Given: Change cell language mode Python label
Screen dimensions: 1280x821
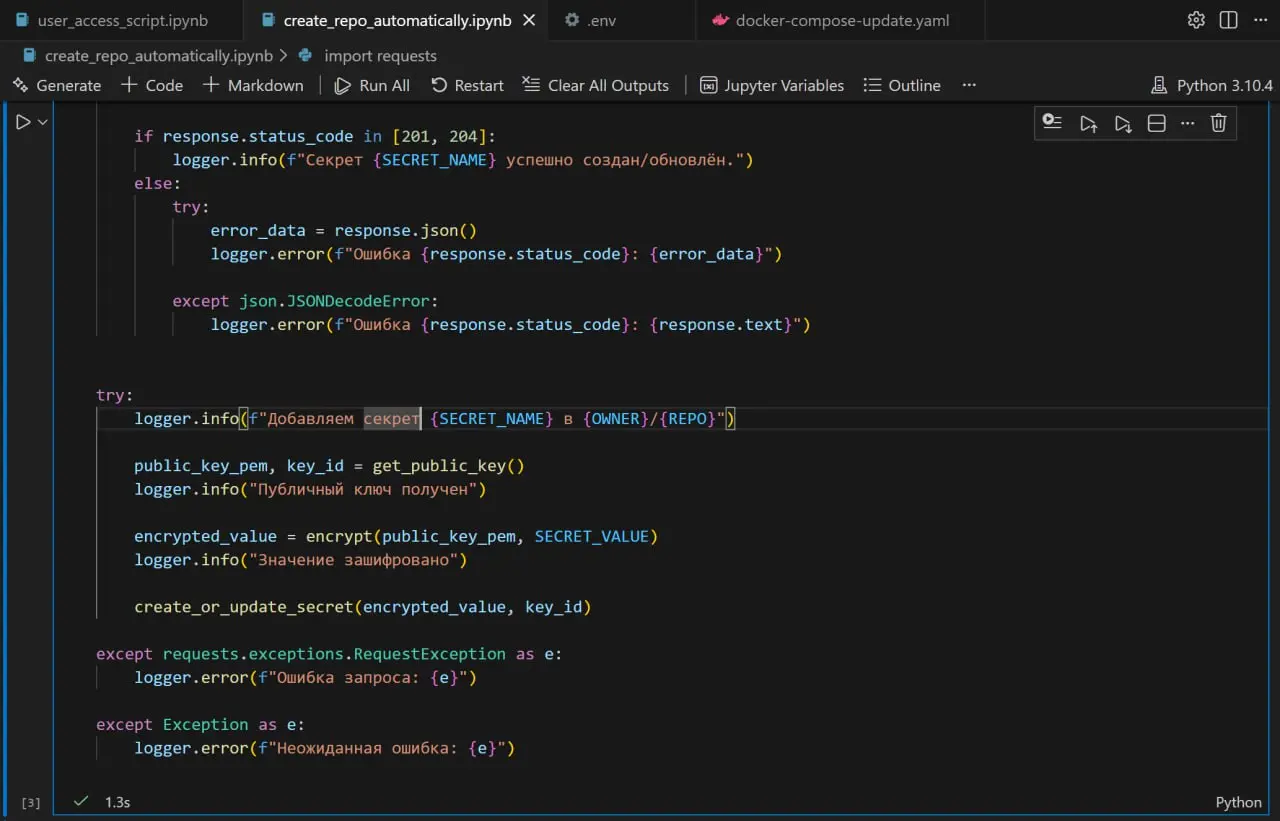Looking at the screenshot, I should click(1238, 802).
